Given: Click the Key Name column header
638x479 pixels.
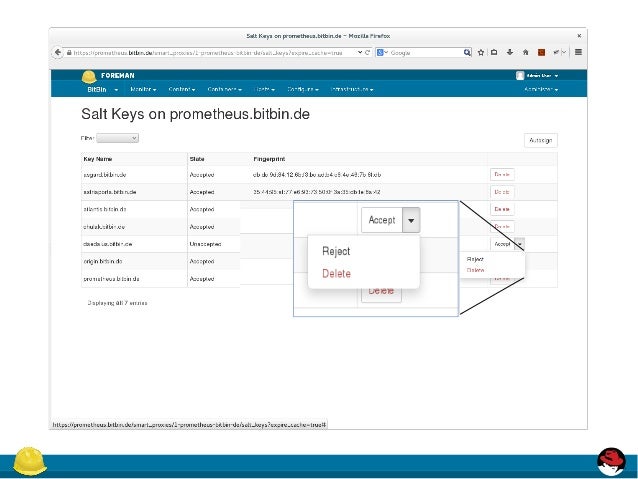Looking at the screenshot, I should coord(98,159).
